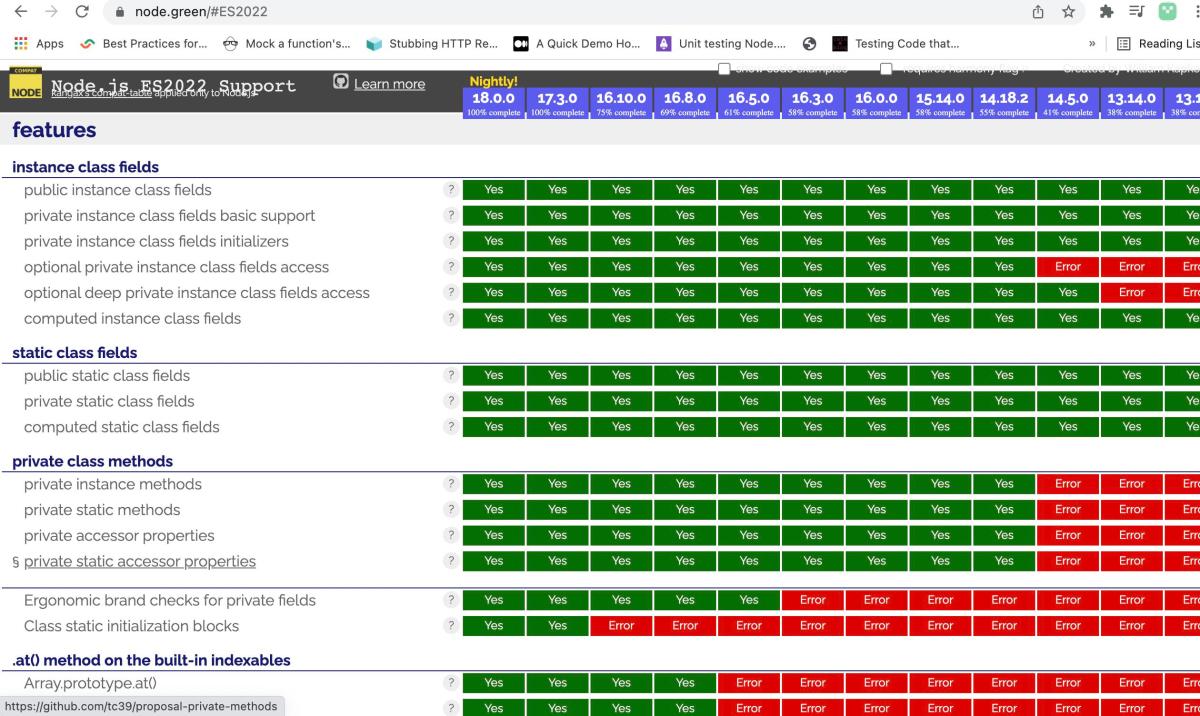Image resolution: width=1200 pixels, height=716 pixels.
Task: Click the private static methods row label
Action: [x=102, y=510]
